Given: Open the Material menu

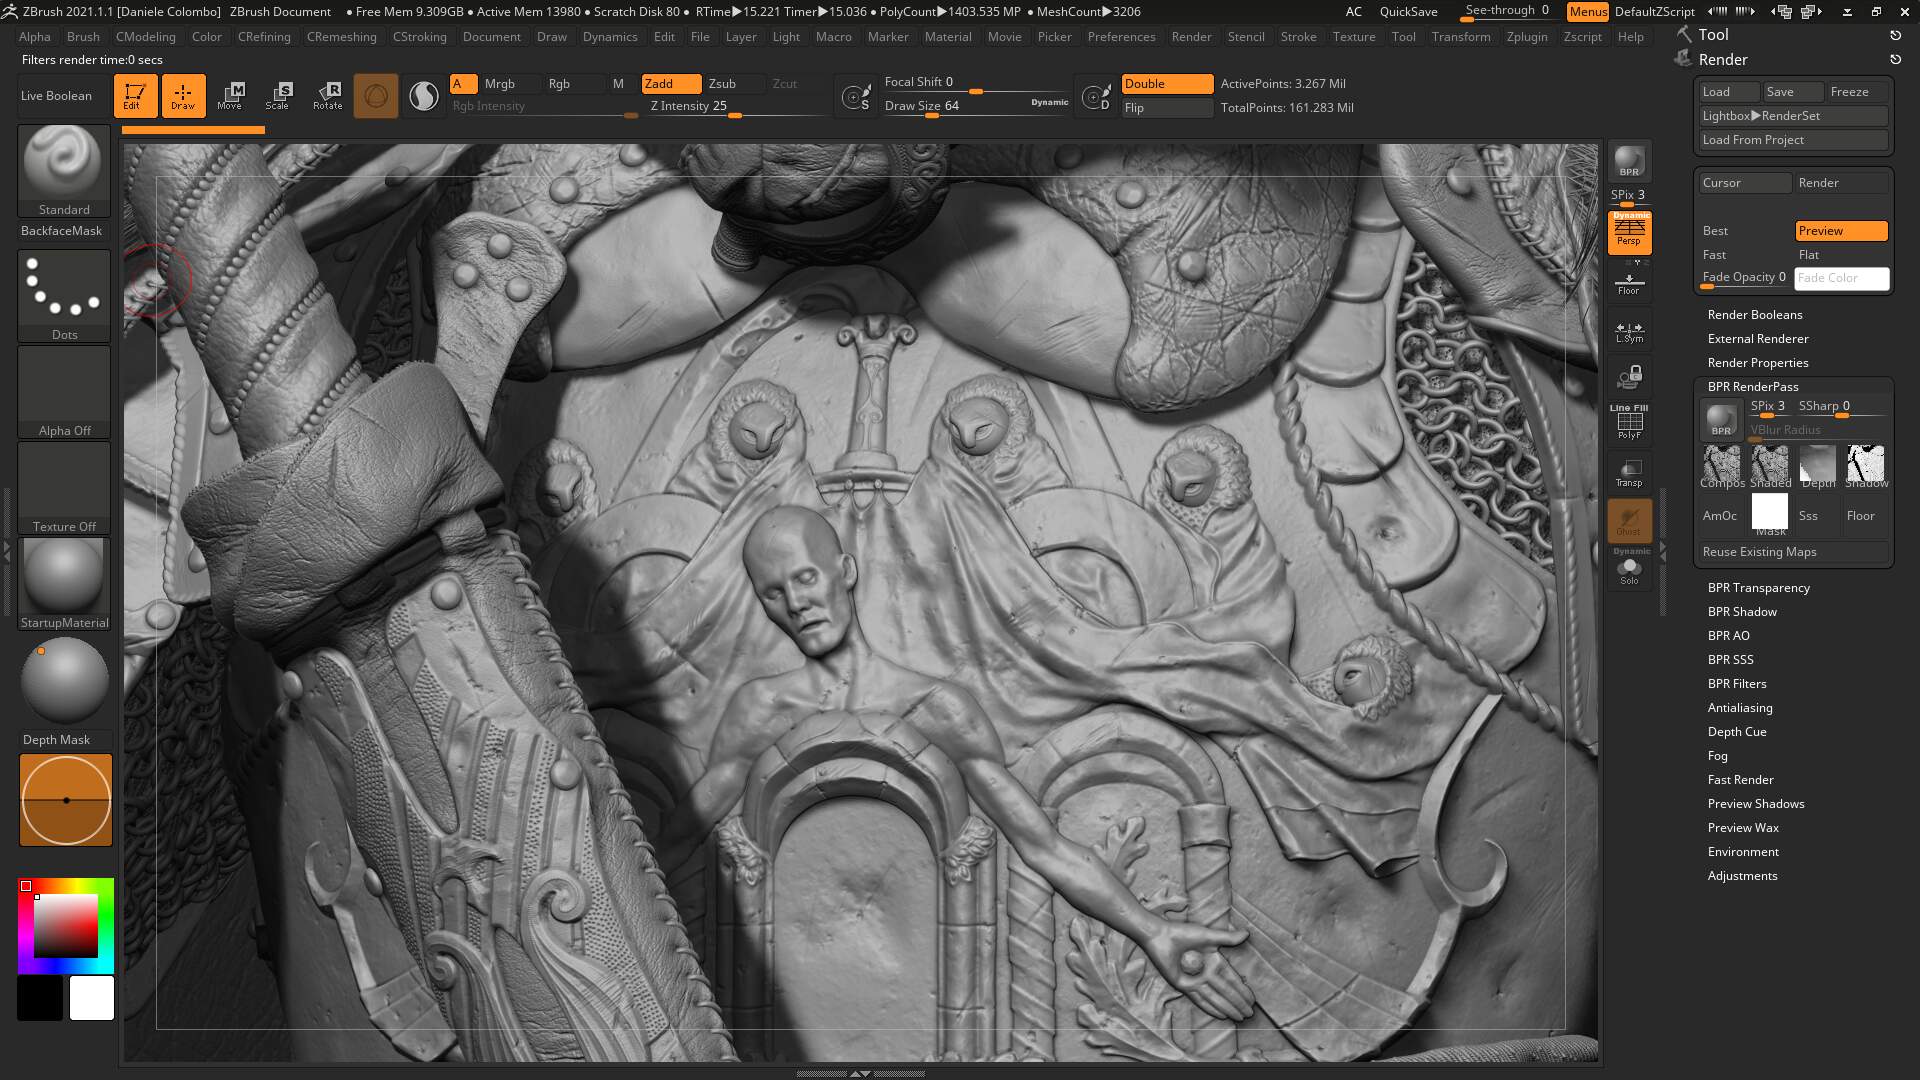Looking at the screenshot, I should 948,37.
